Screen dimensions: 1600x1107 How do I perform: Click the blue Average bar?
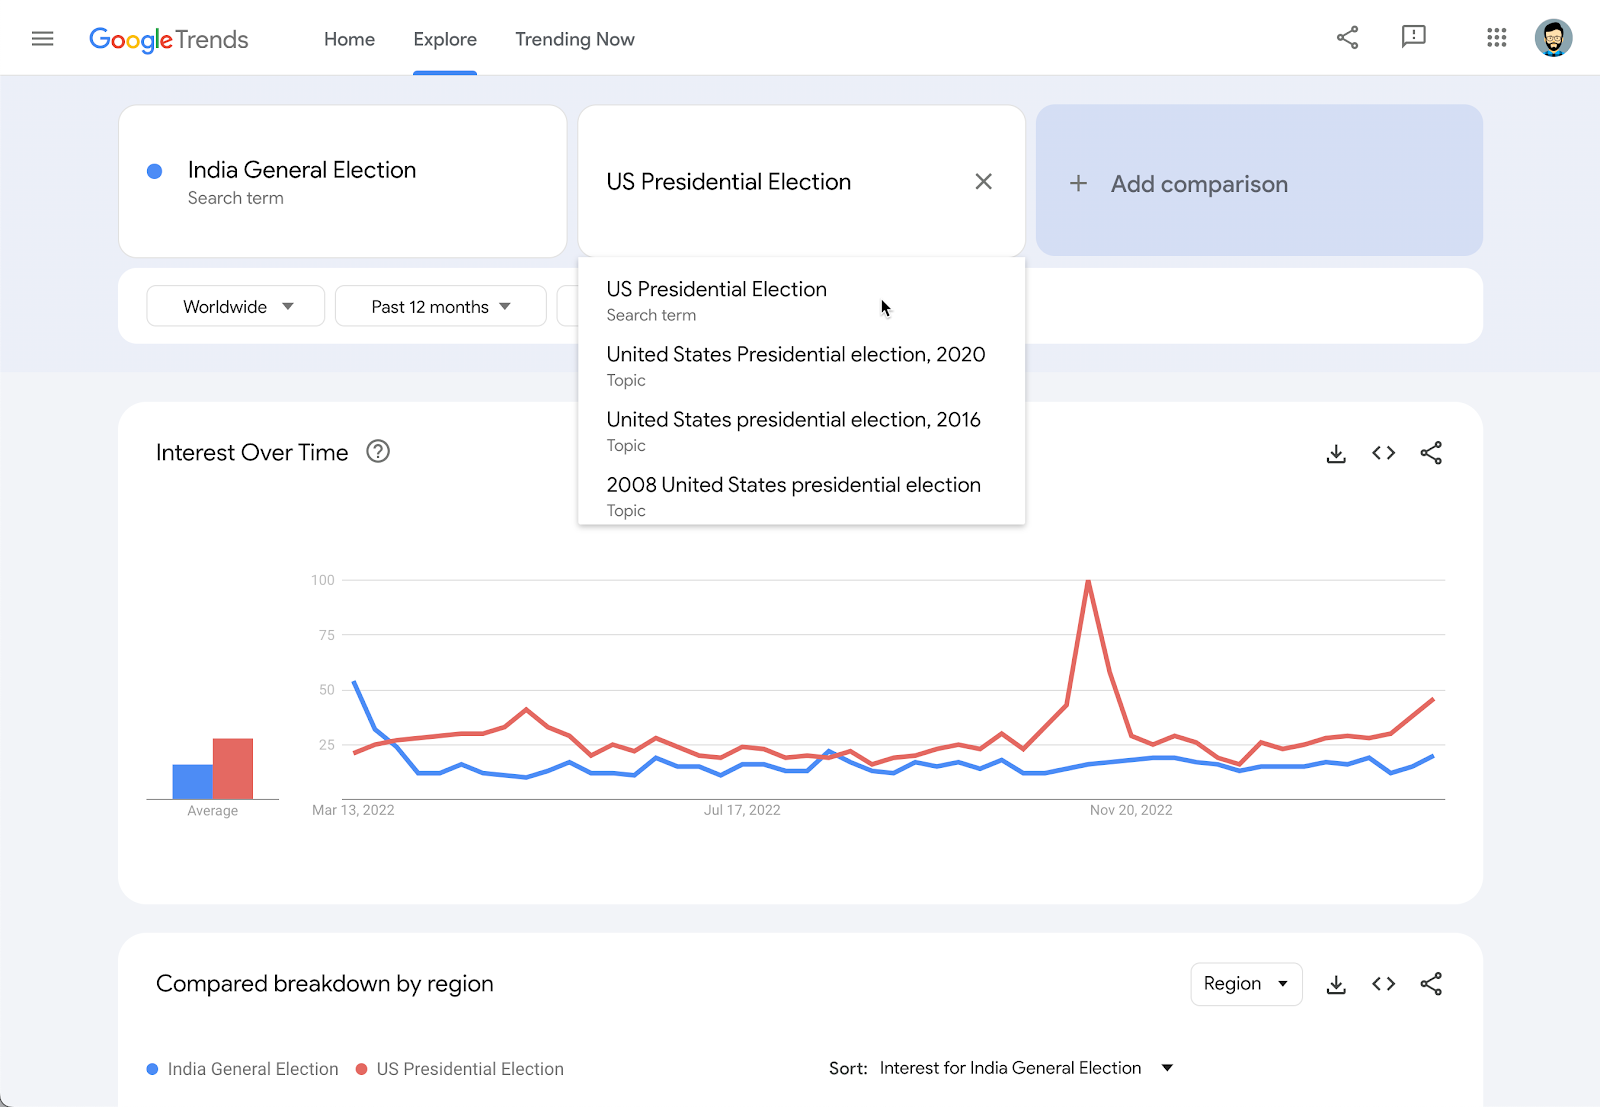(193, 782)
